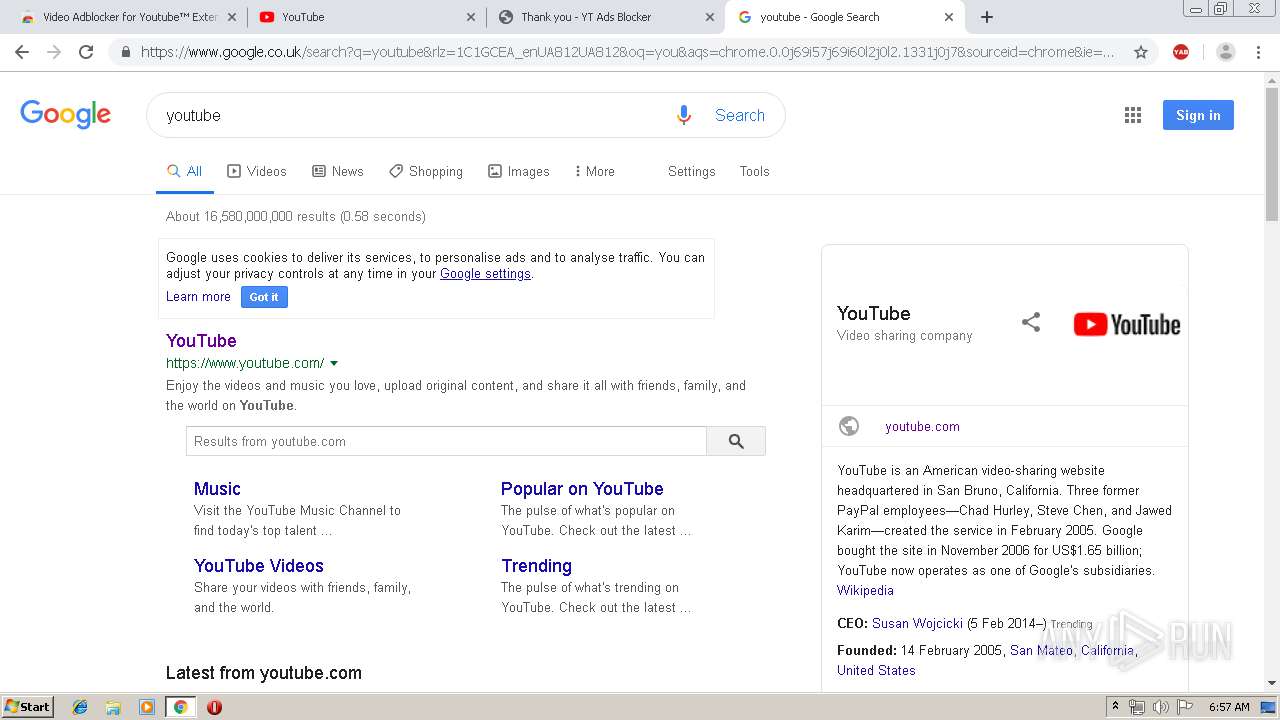Screen dimensions: 1280x720
Task: Open the file explorer taskbar icon
Action: (x=113, y=707)
